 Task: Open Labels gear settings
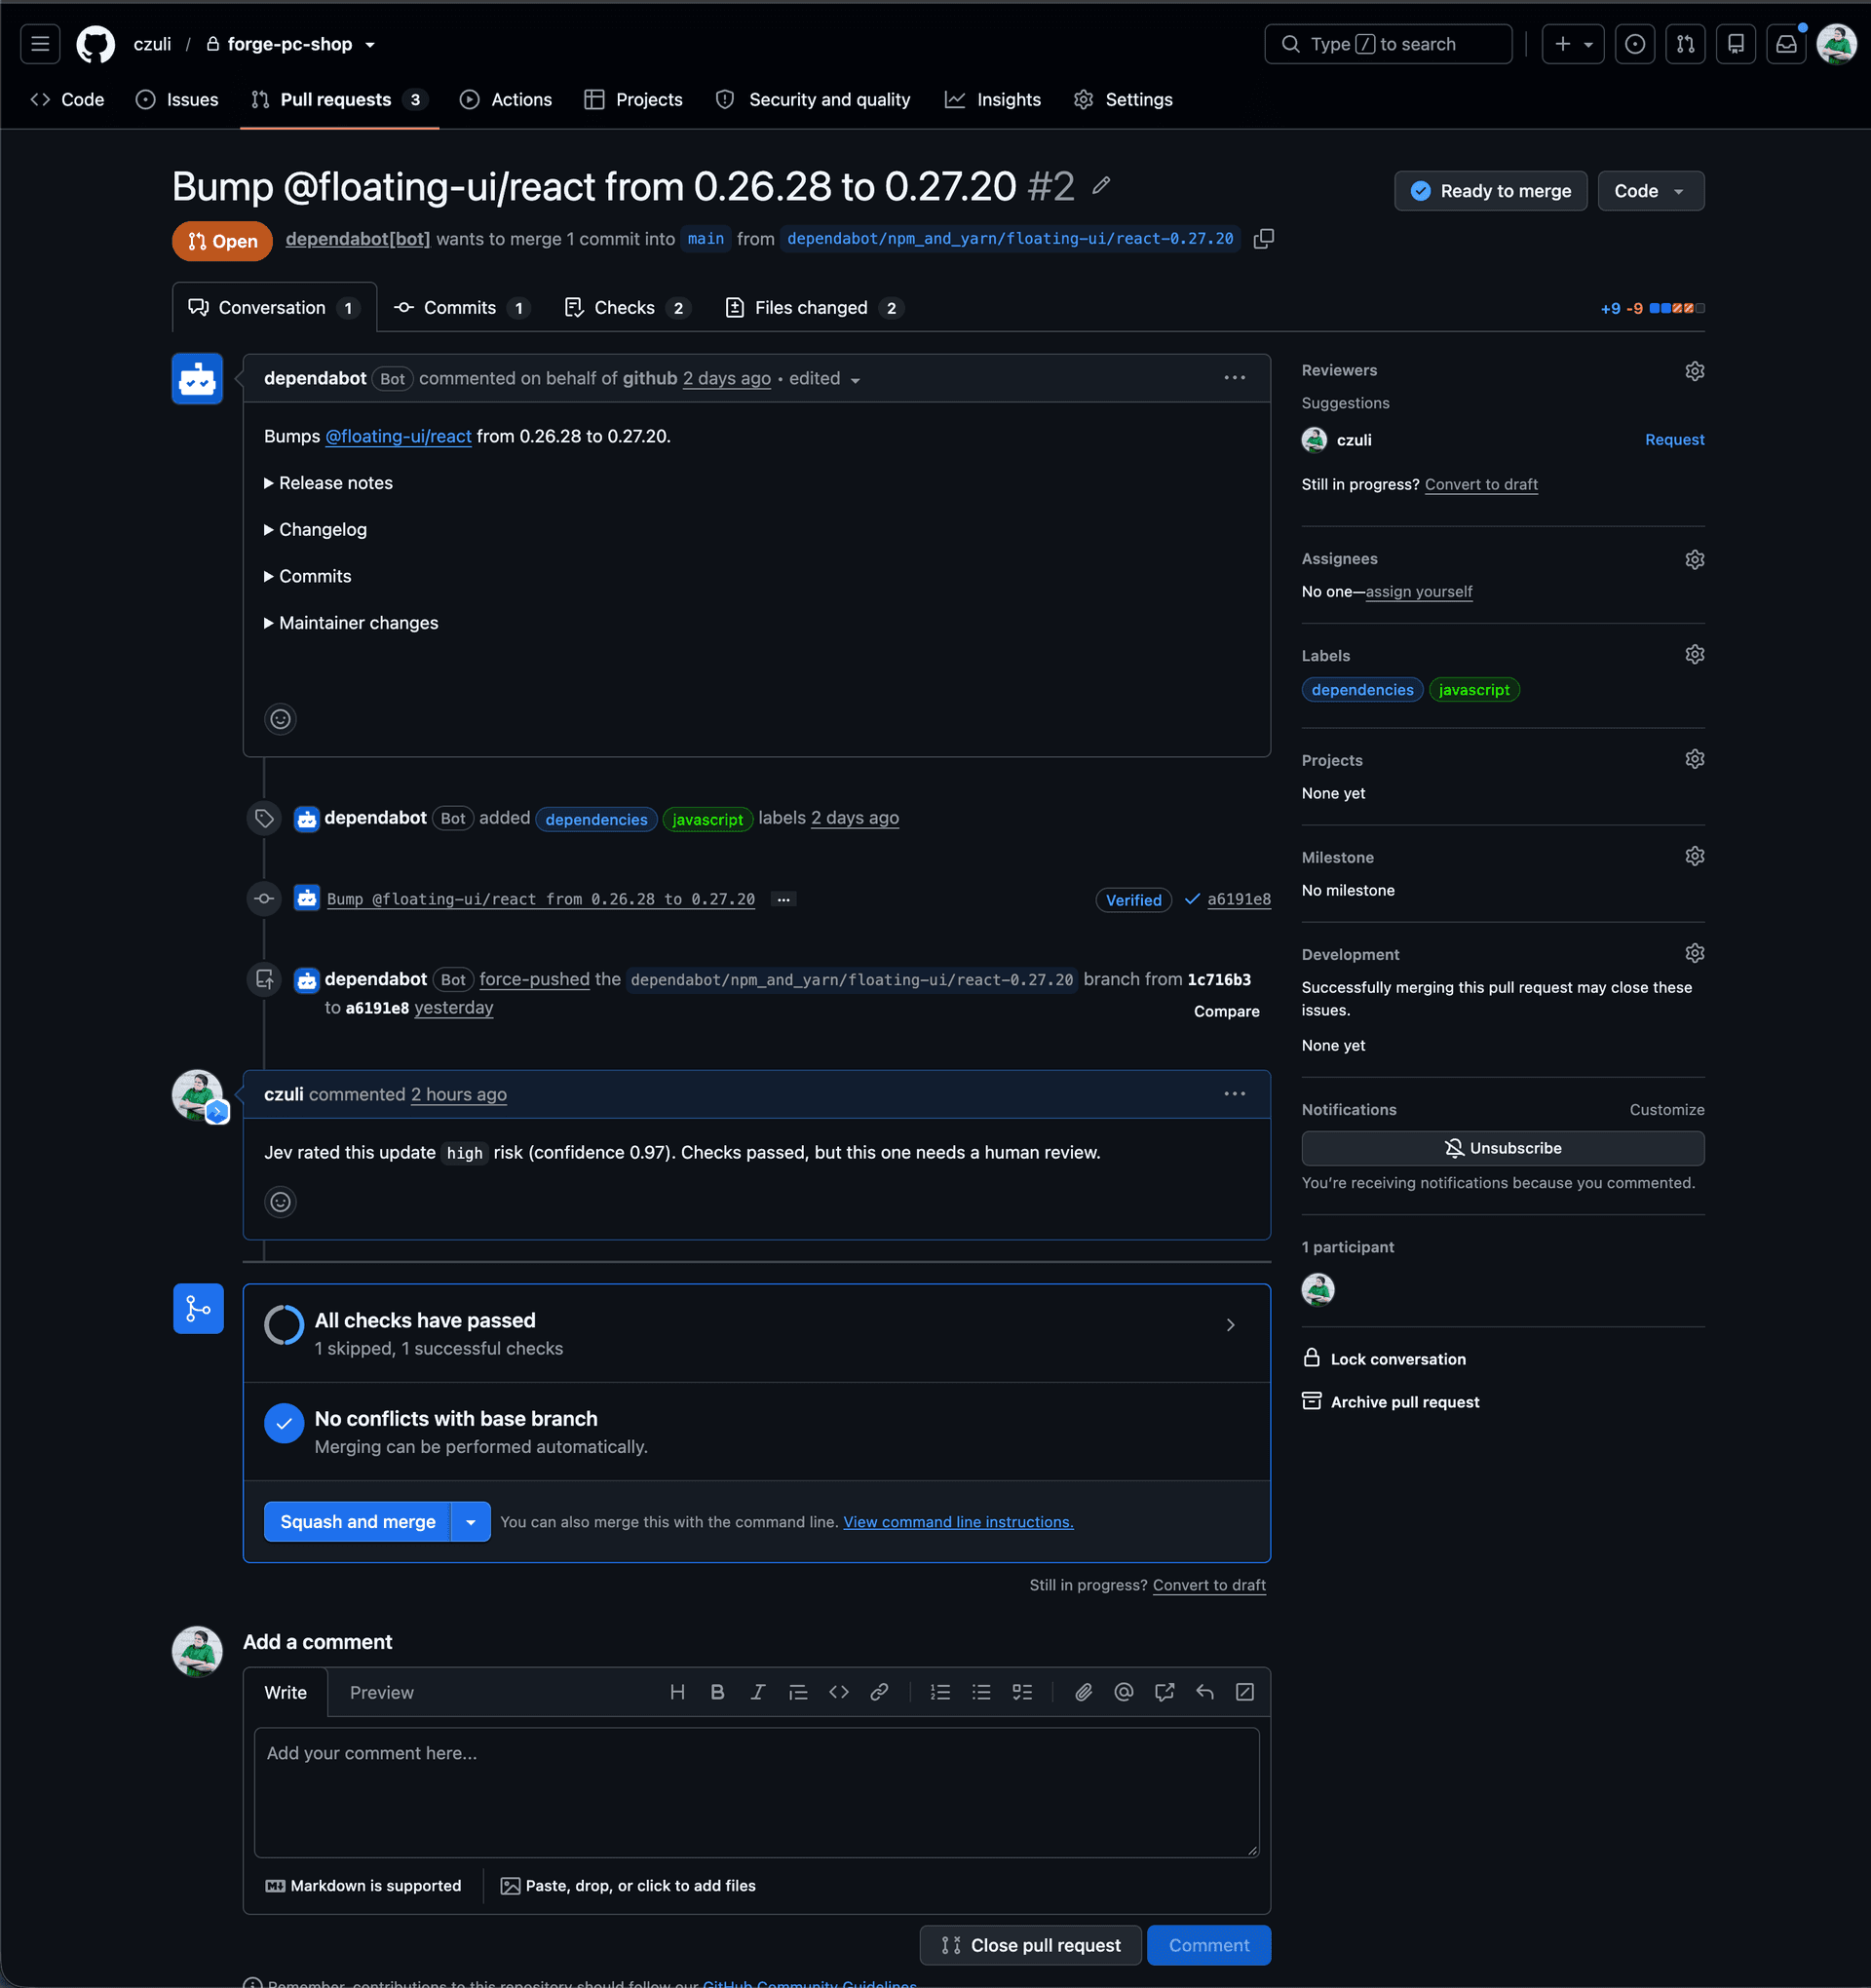coord(1694,655)
